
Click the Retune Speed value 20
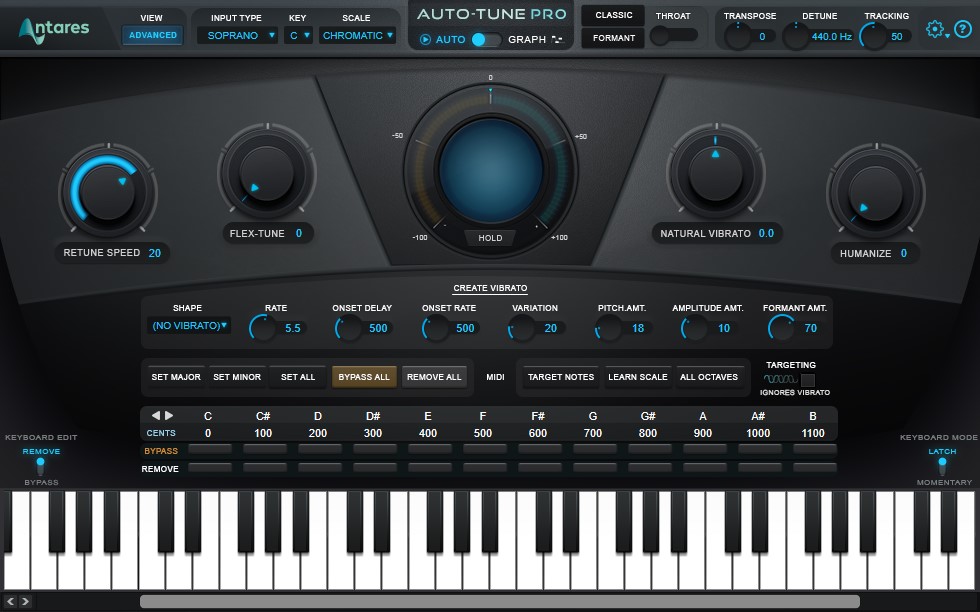pyautogui.click(x=154, y=253)
